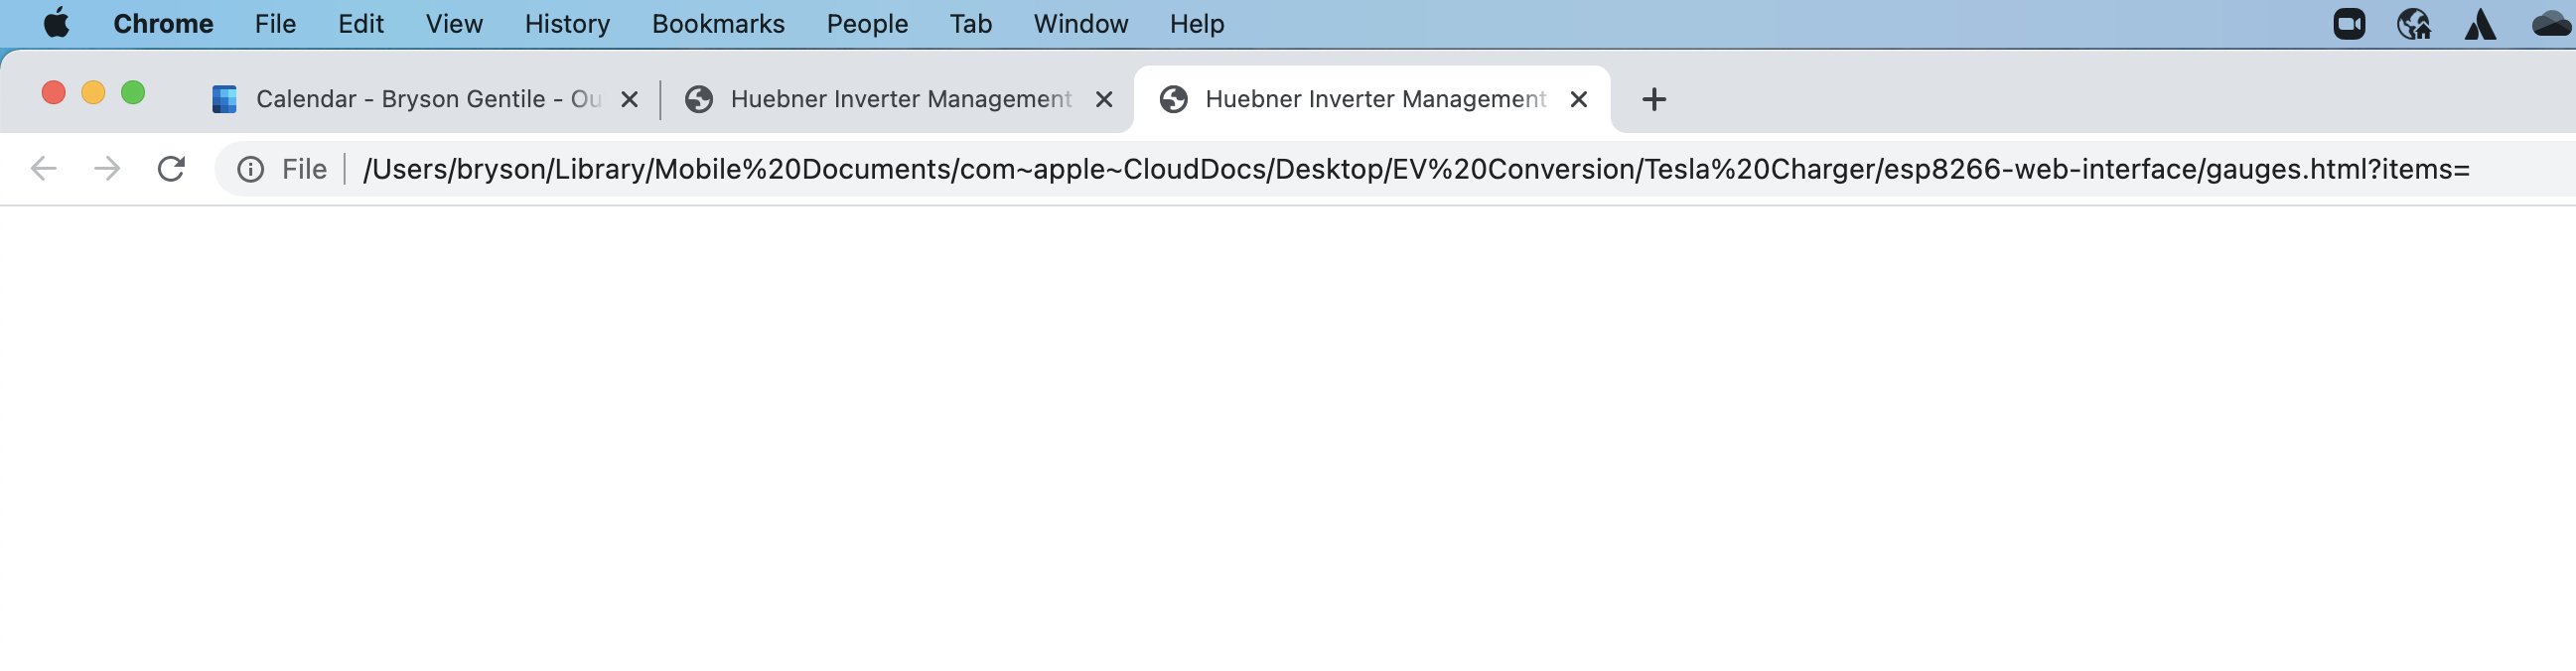Click the globe icon in menu bar
The image size is (2576, 671).
(2414, 24)
